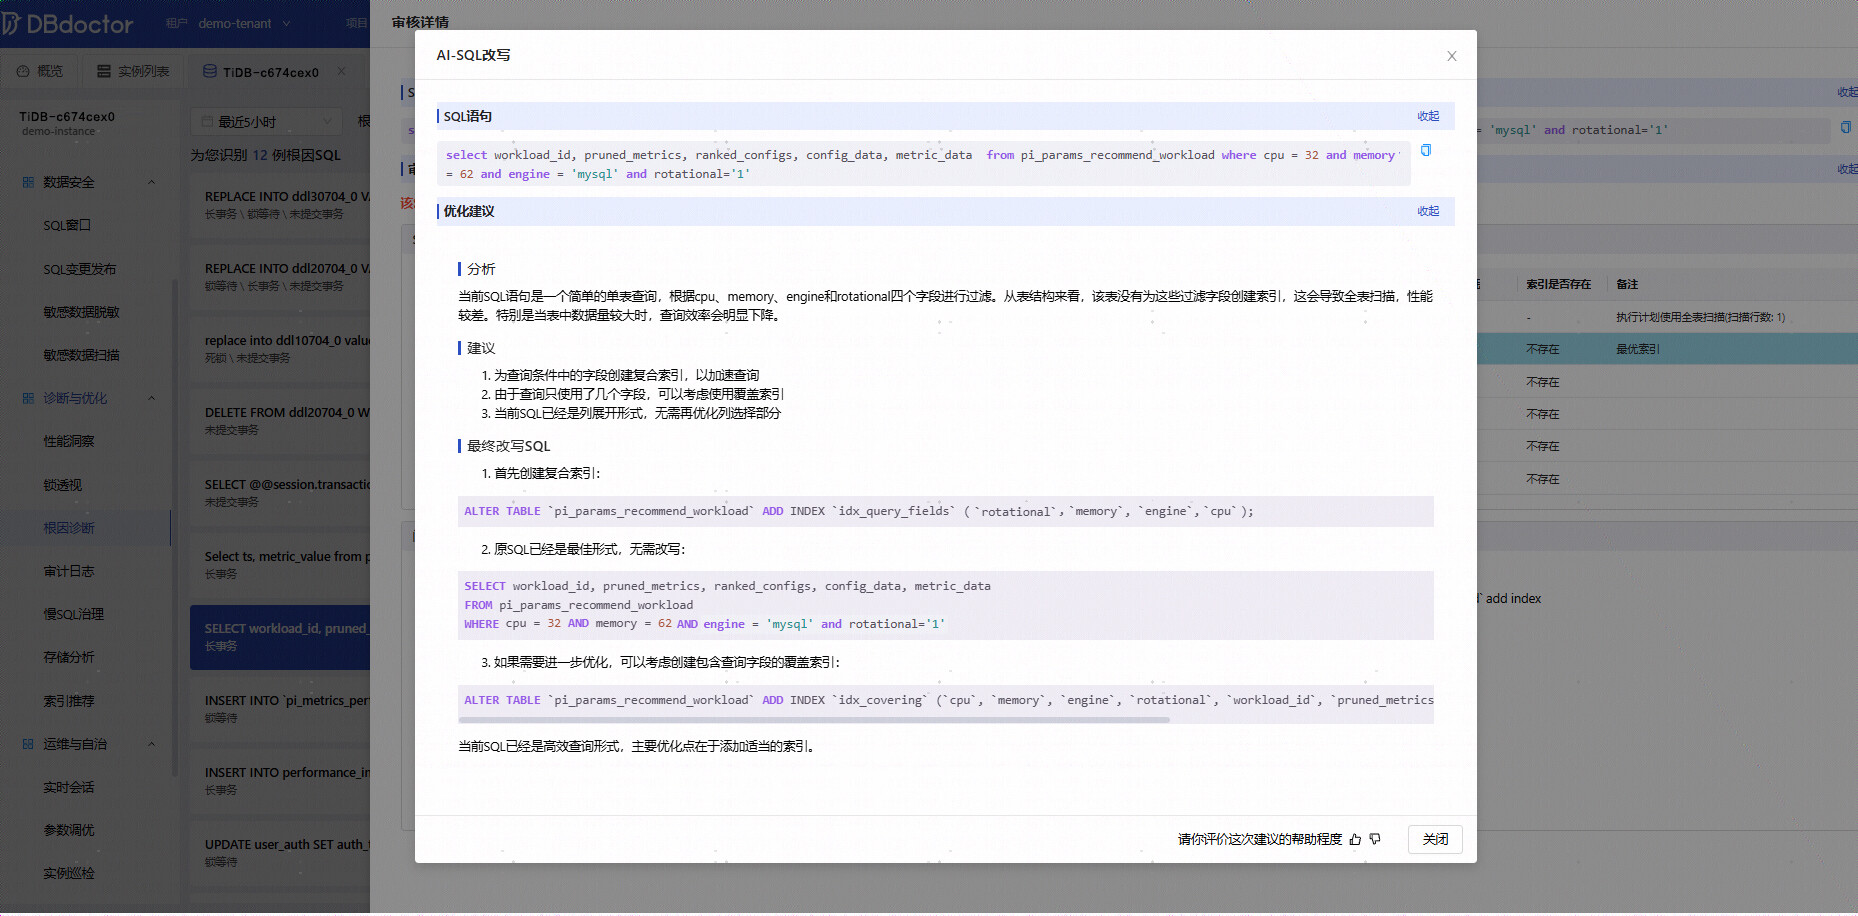Image resolution: width=1858 pixels, height=916 pixels.
Task: Switch to 实例列表 tab
Action: pyautogui.click(x=133, y=71)
